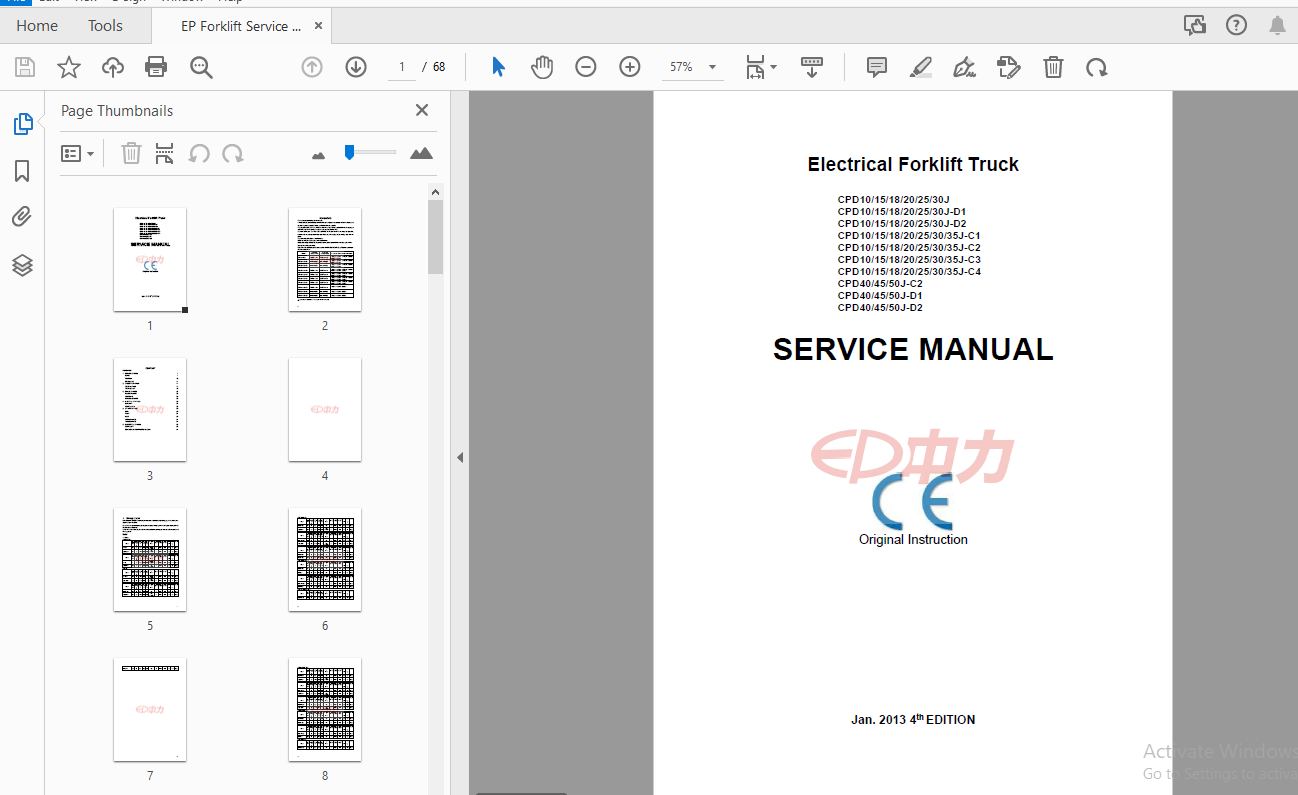The image size is (1298, 795).
Task: Upload the file to the cloud
Action: click(113, 67)
